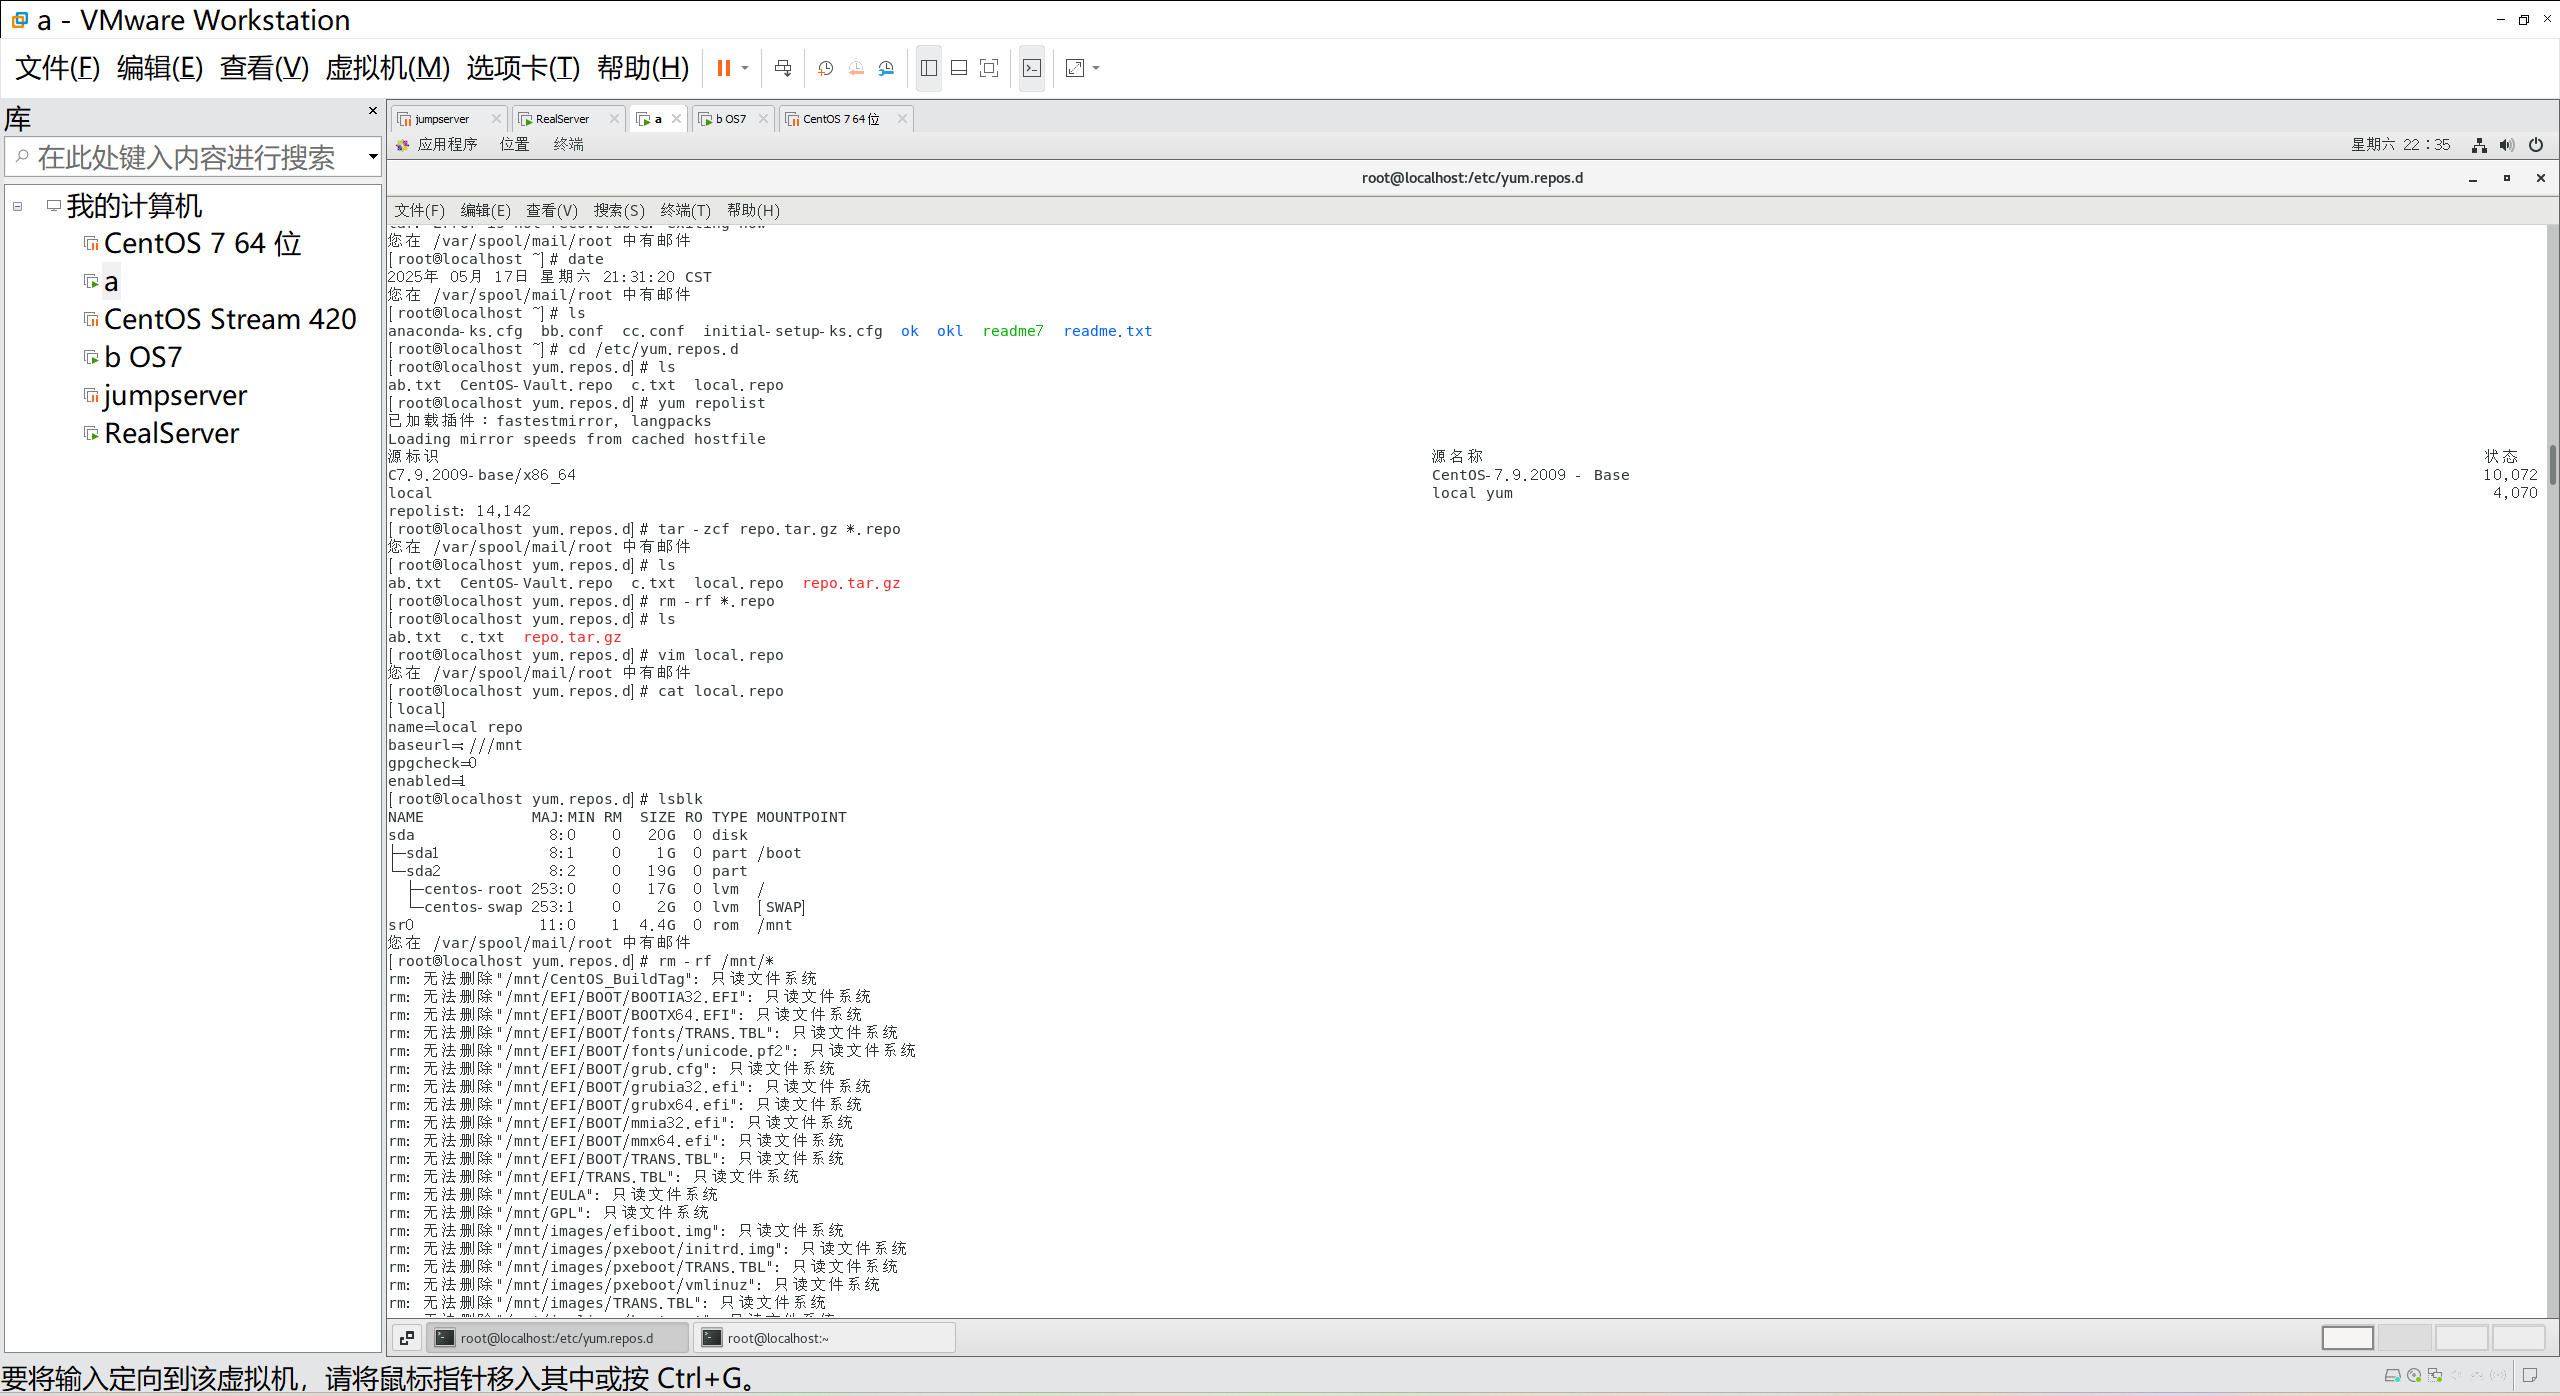This screenshot has width=2560, height=1396.
Task: Click the terminal vertical scrollbar
Action: (x=2552, y=466)
